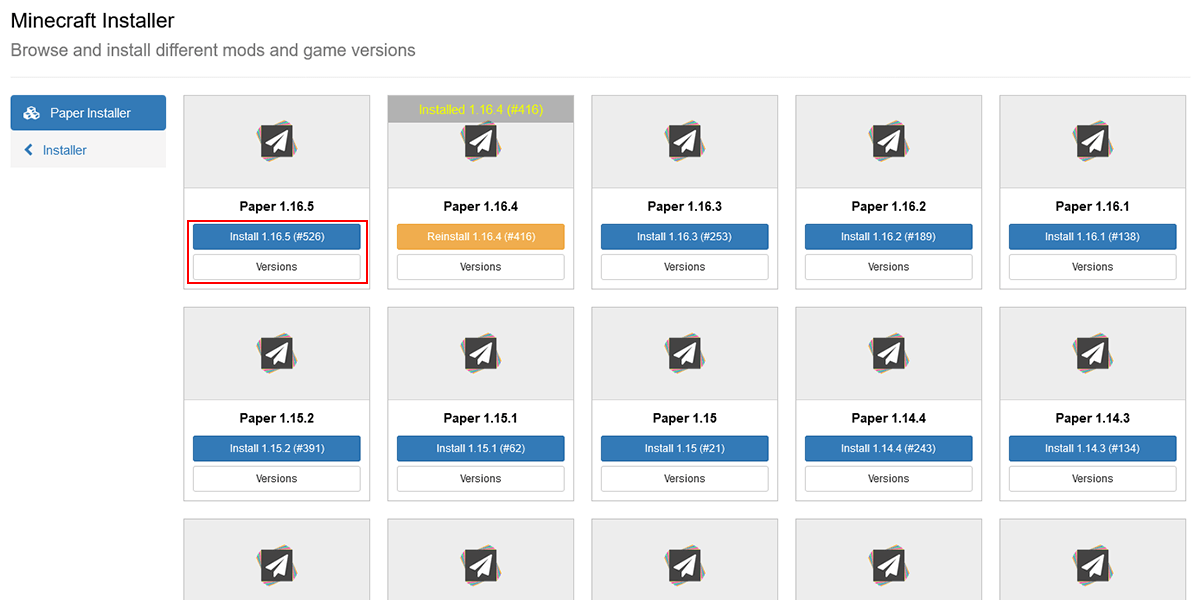The width and height of the screenshot is (1200, 600).
Task: Install Paper 1.16.2 build #189
Action: (889, 237)
